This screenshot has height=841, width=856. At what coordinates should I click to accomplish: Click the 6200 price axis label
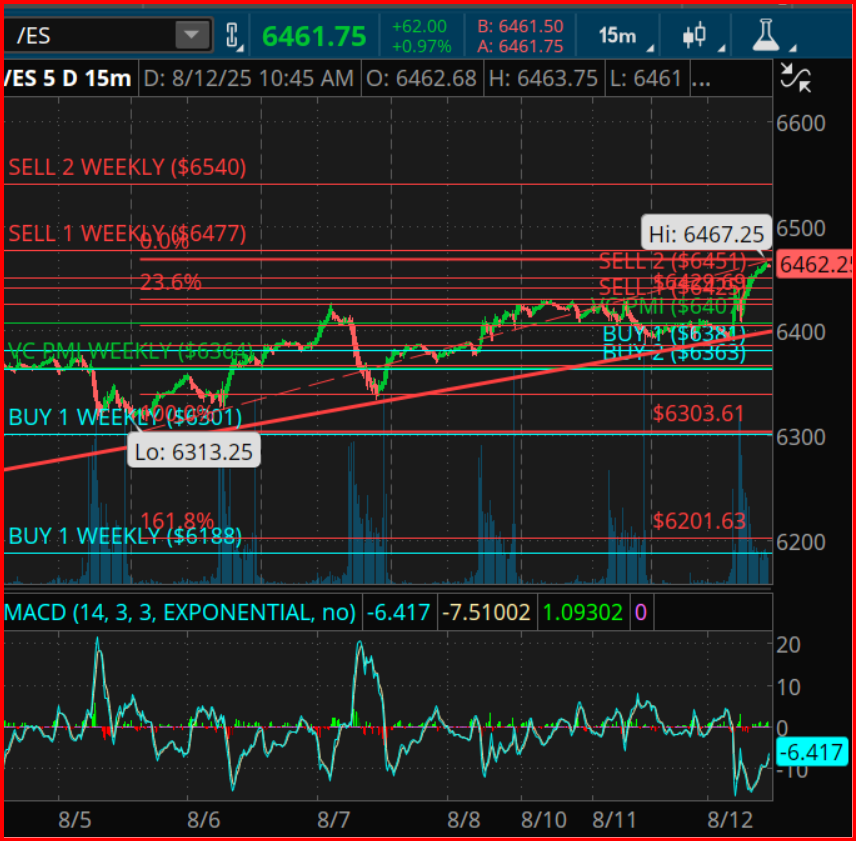click(800, 542)
